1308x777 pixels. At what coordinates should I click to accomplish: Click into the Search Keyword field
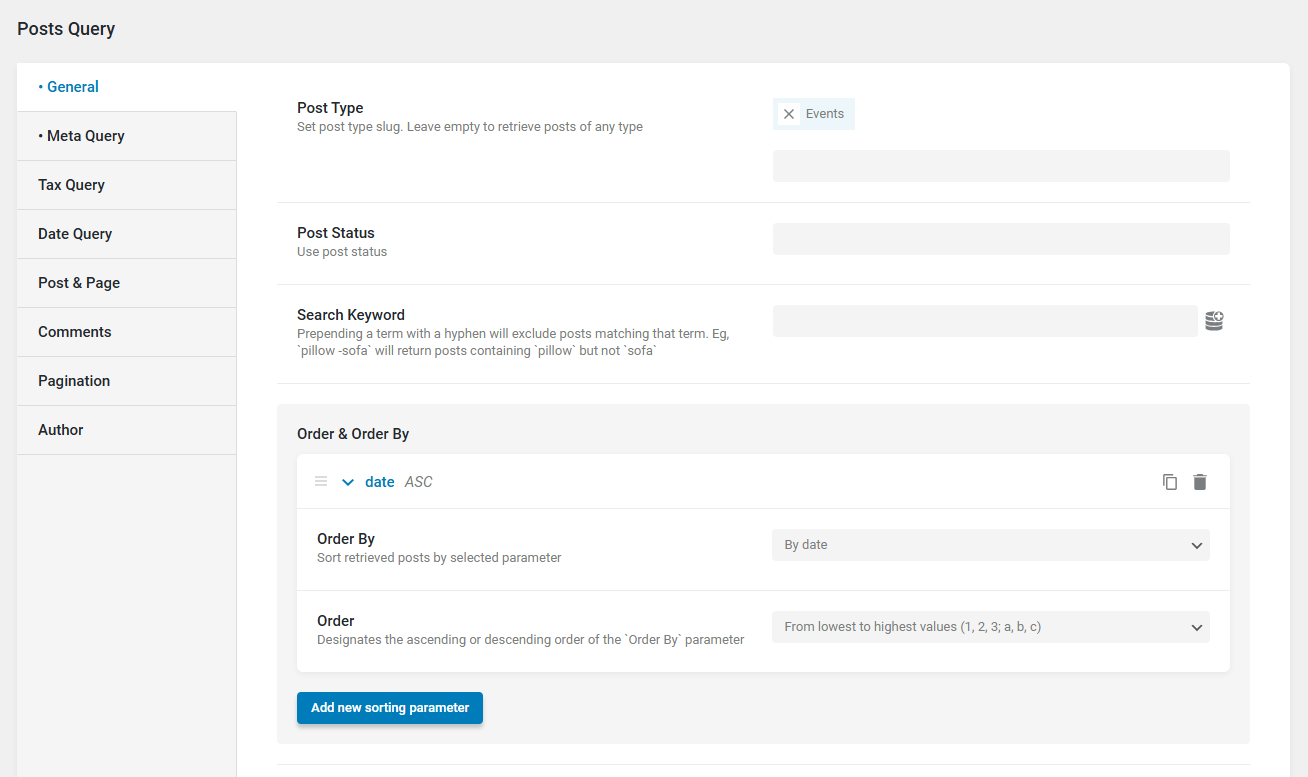[x=984, y=321]
